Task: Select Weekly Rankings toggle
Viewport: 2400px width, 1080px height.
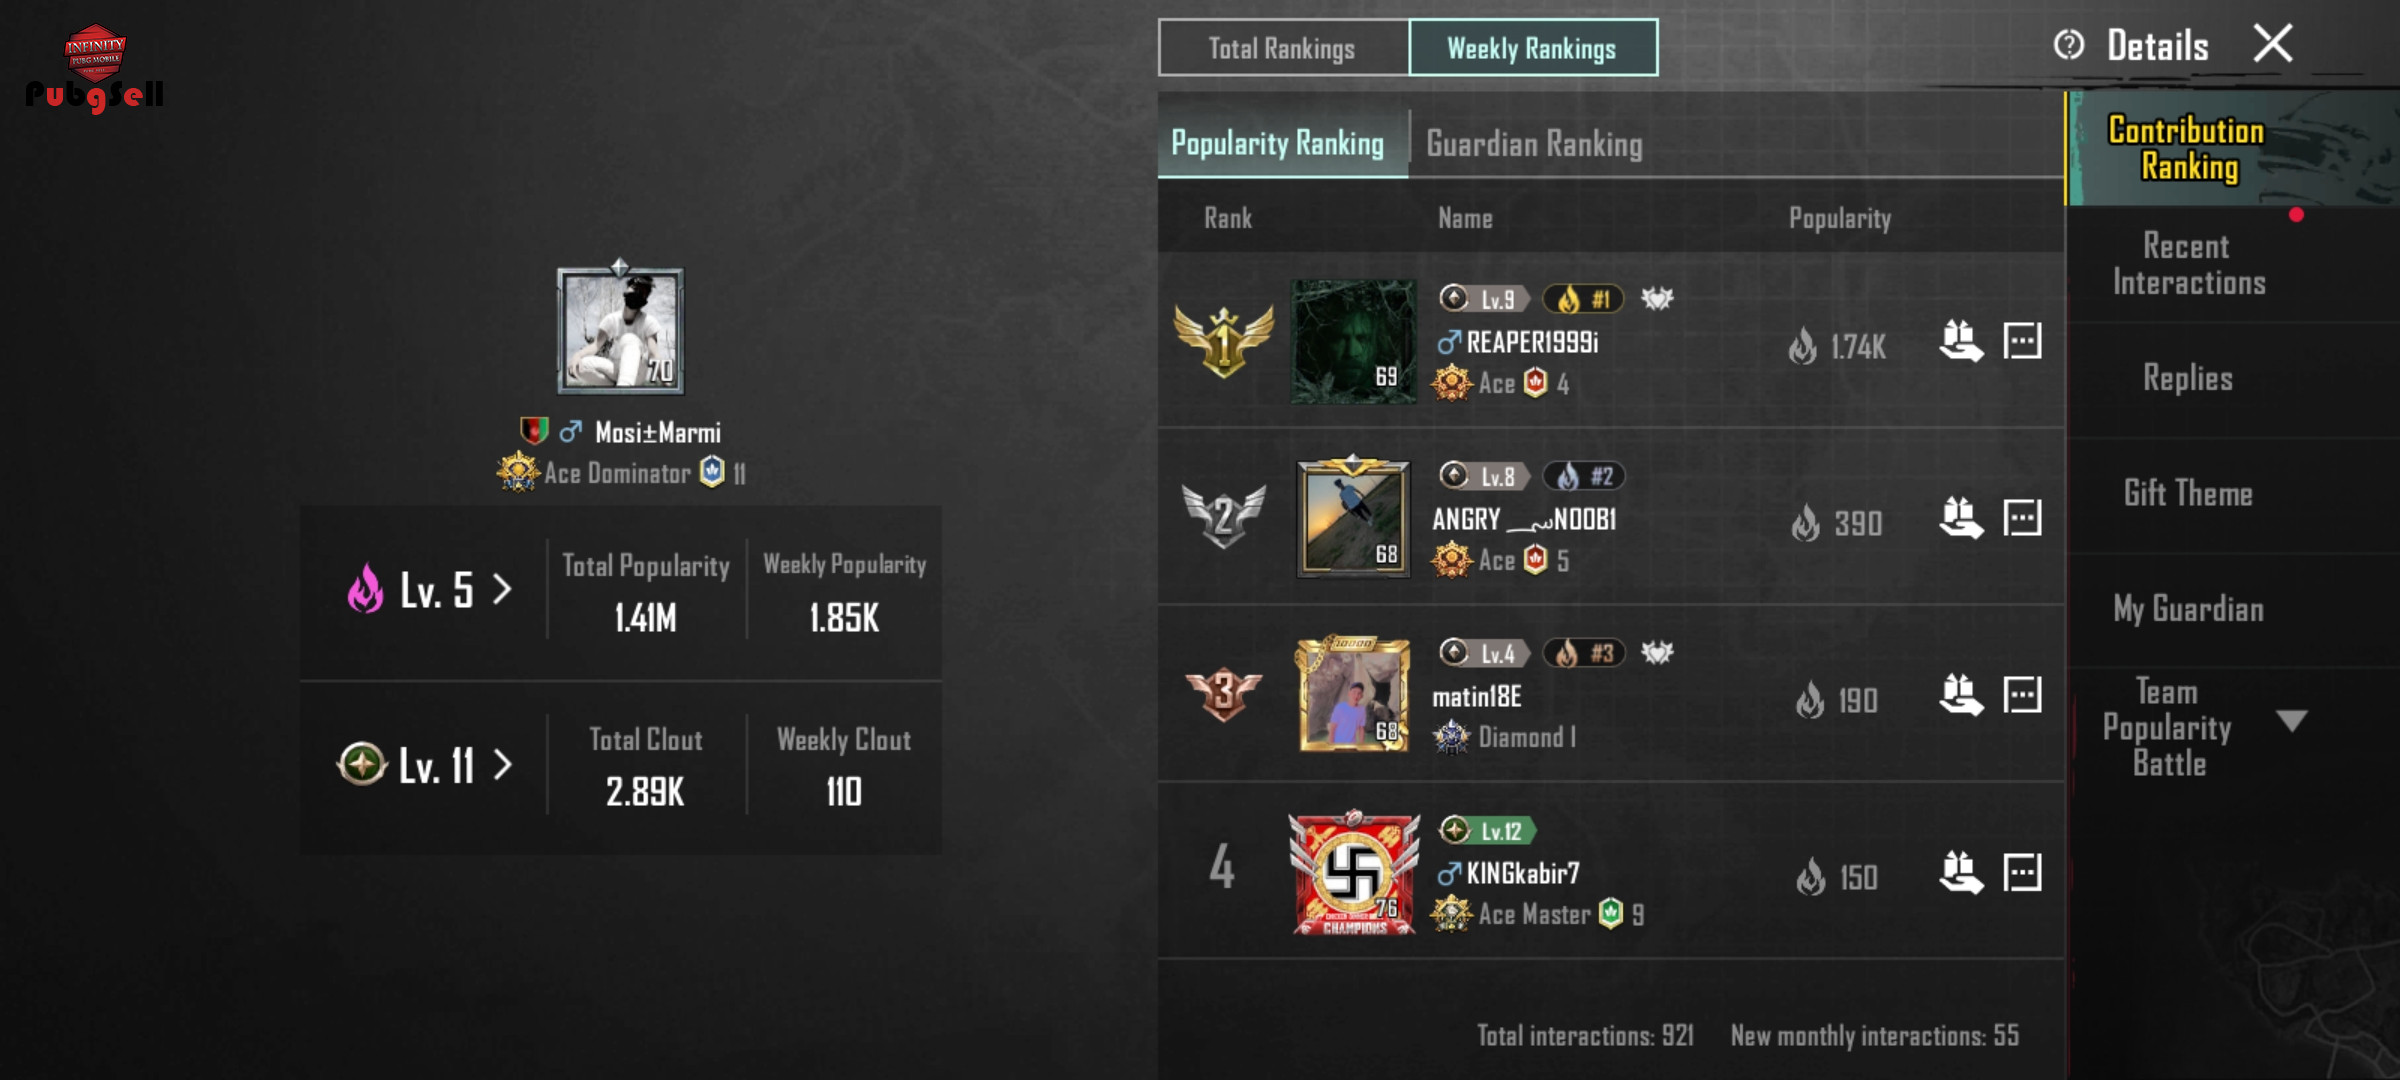Action: click(x=1533, y=48)
